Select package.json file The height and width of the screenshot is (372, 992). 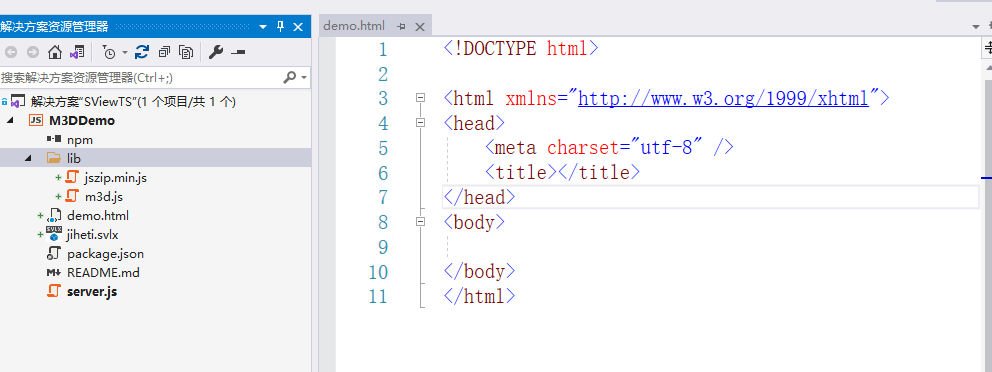[x=105, y=254]
